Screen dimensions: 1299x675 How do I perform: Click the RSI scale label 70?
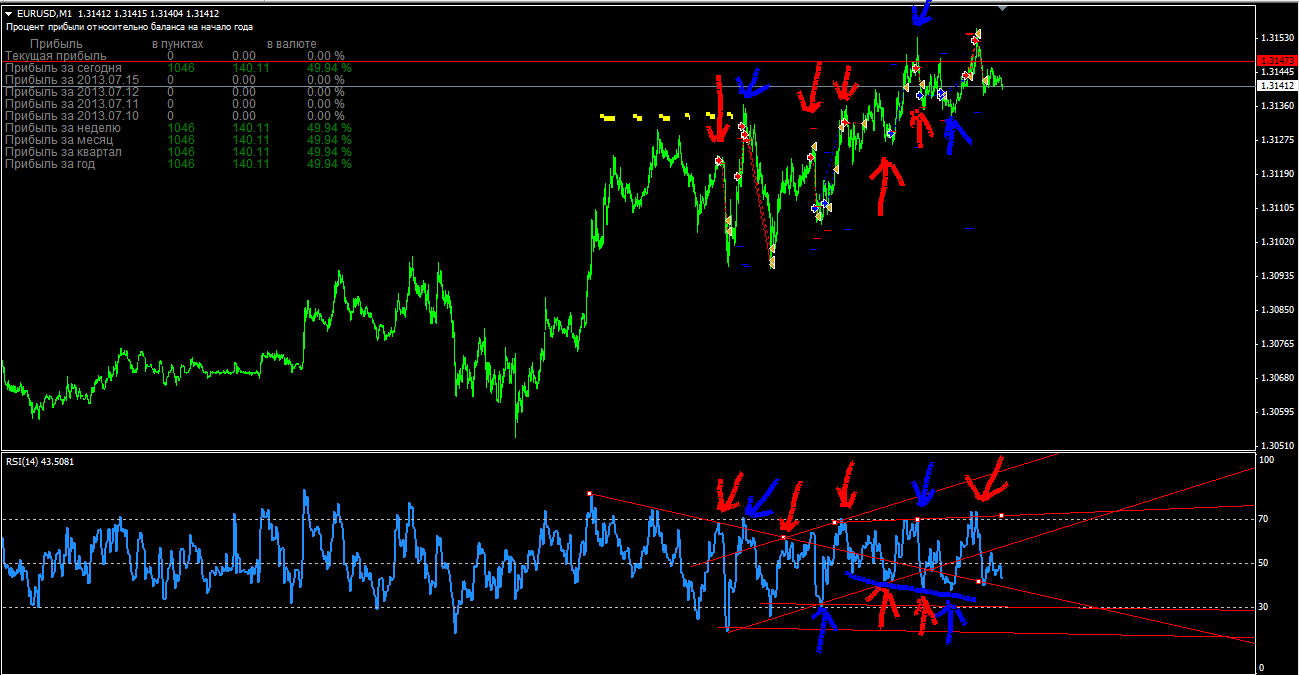pos(1265,519)
